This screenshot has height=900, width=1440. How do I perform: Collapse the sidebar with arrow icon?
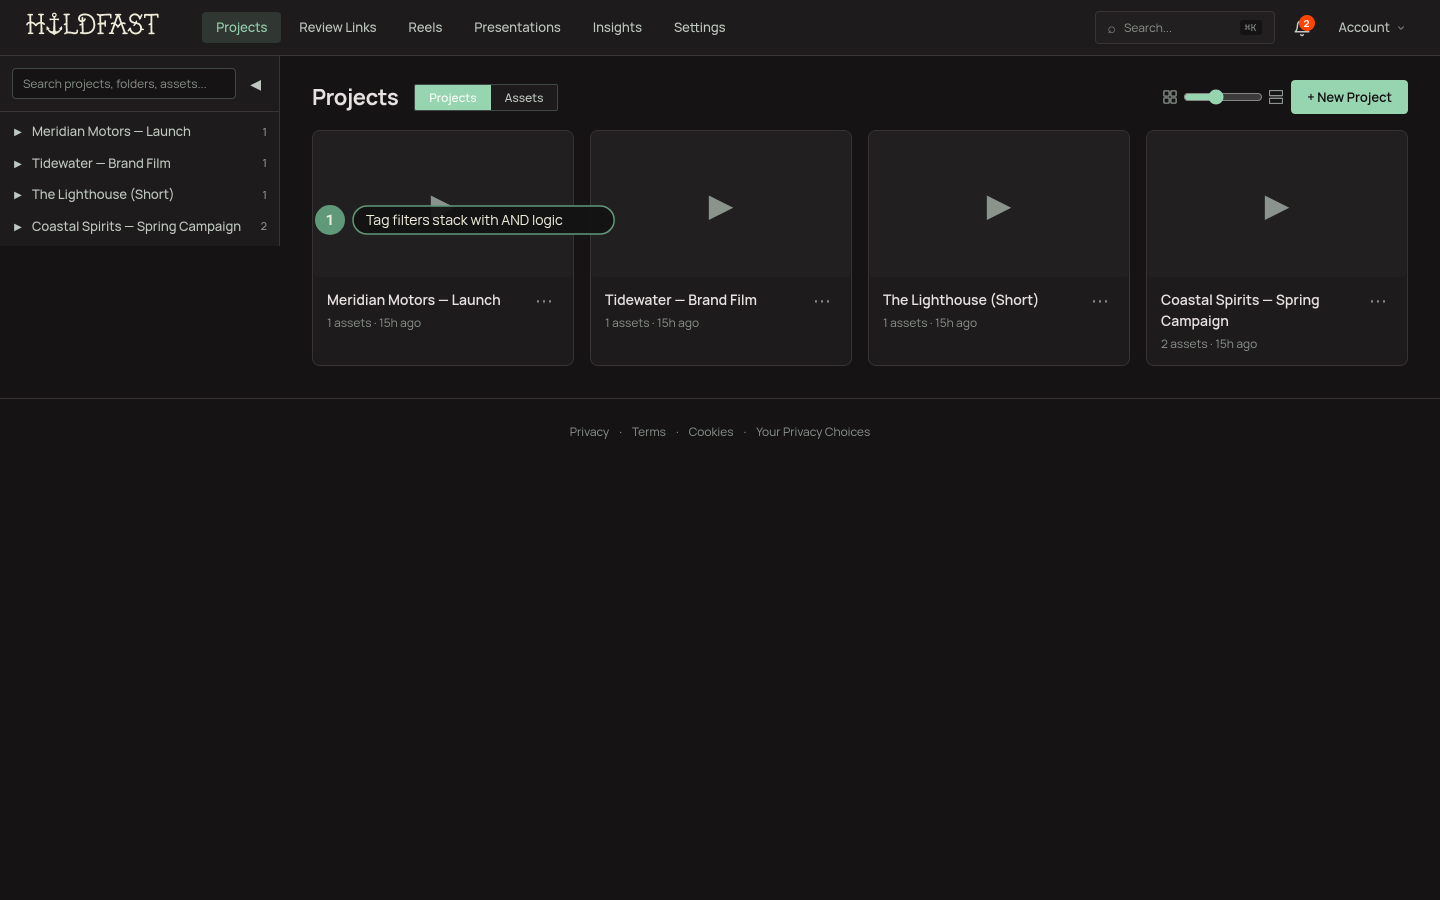pyautogui.click(x=256, y=85)
